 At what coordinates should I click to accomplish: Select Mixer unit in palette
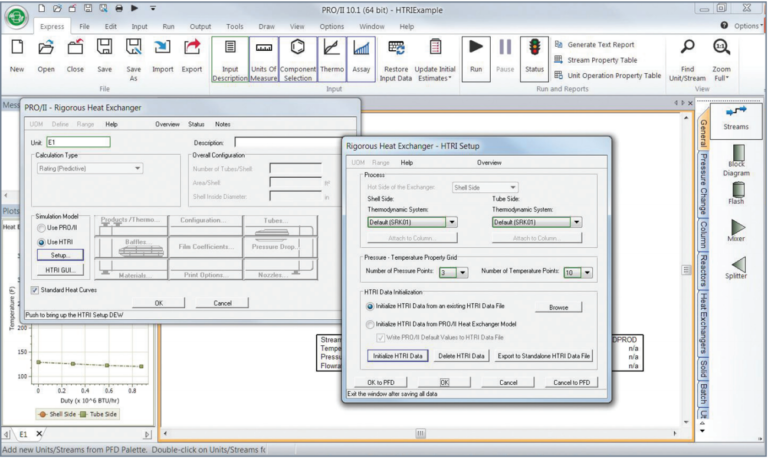[x=736, y=230]
